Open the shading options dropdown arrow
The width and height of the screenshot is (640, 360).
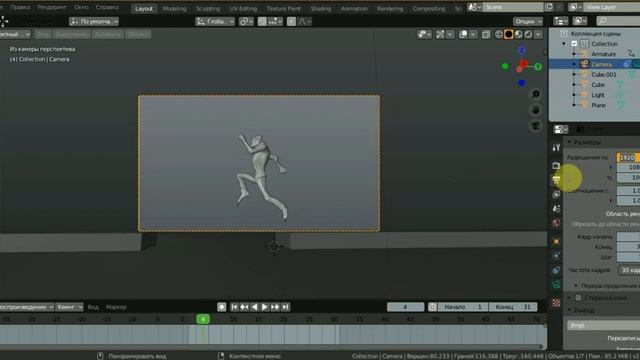tap(539, 34)
